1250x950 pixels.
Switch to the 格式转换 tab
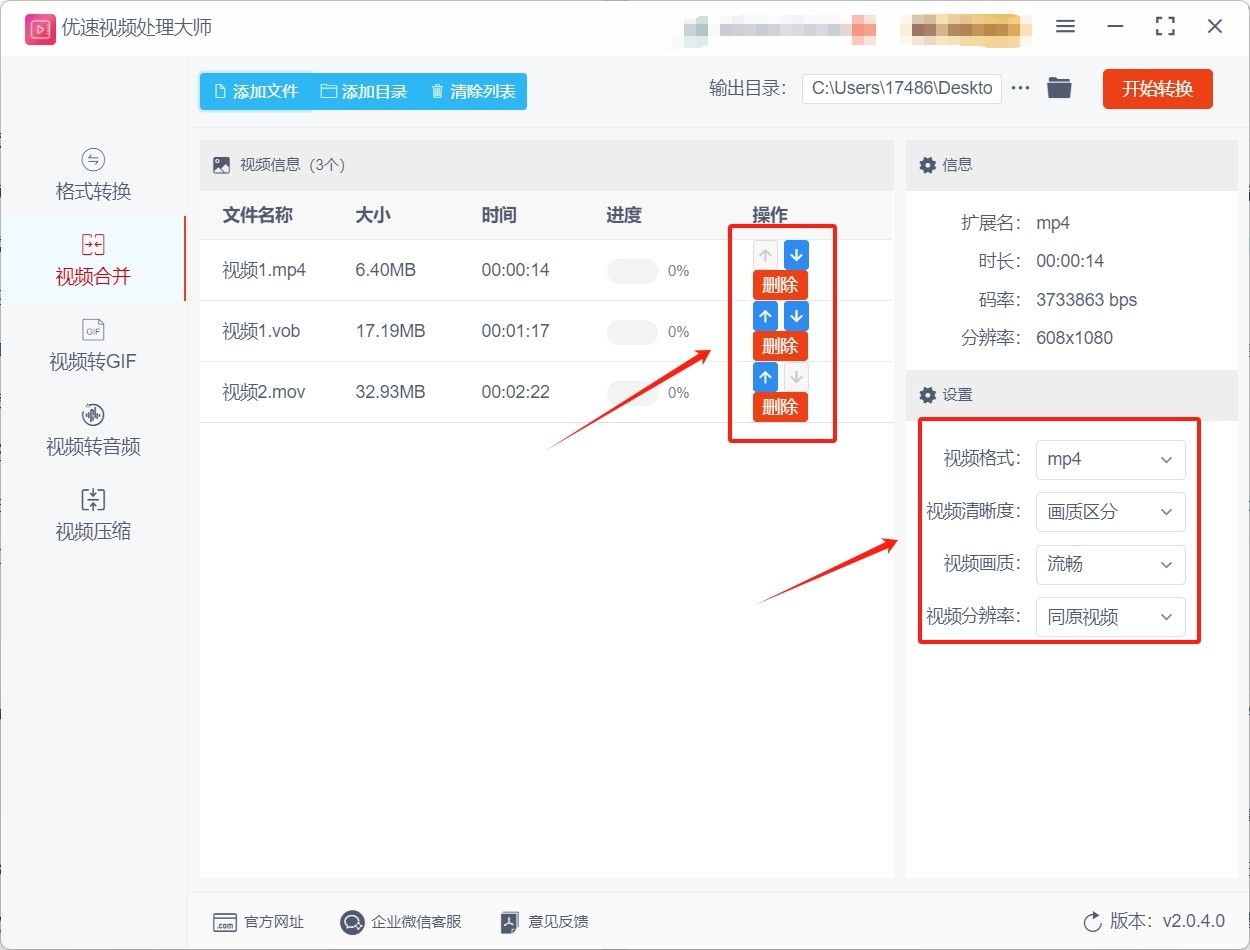click(93, 176)
